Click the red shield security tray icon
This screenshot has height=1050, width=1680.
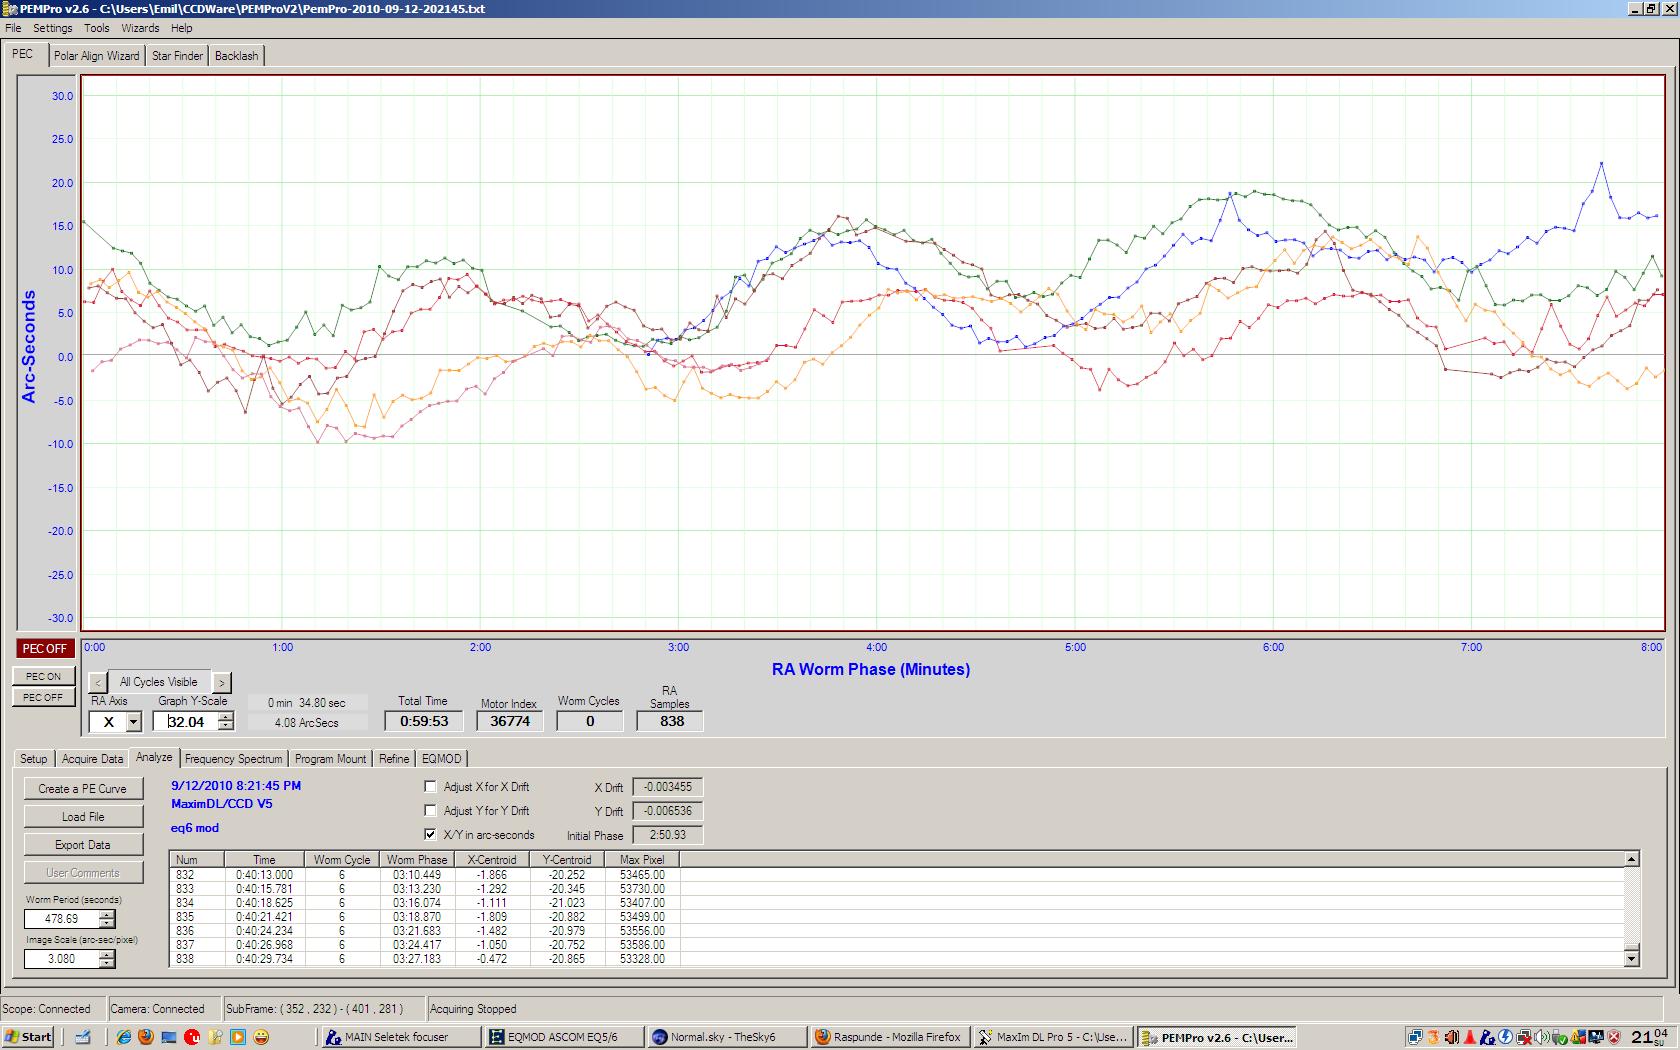coord(1614,1037)
